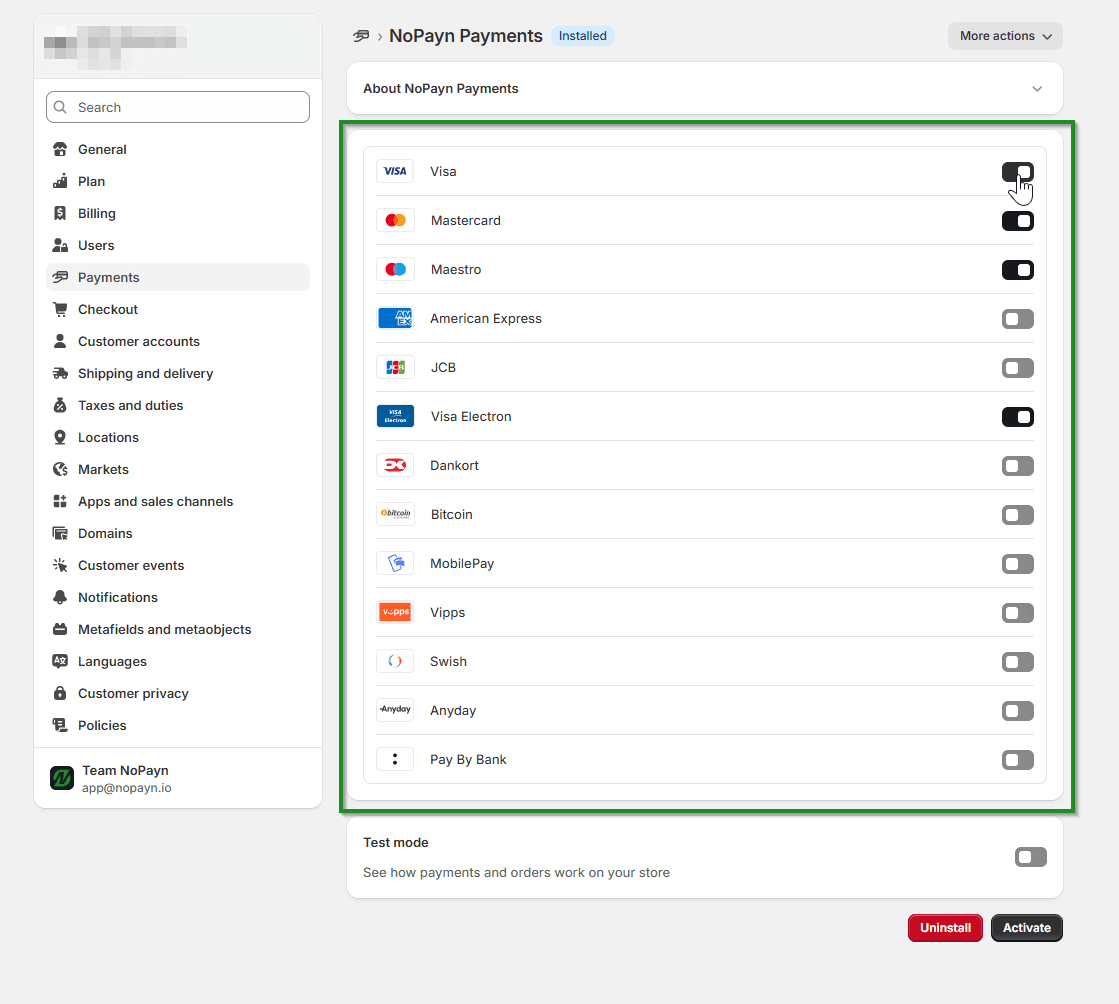Viewport: 1119px width, 1004px height.
Task: Click the Mastercard circles logo
Action: click(395, 219)
